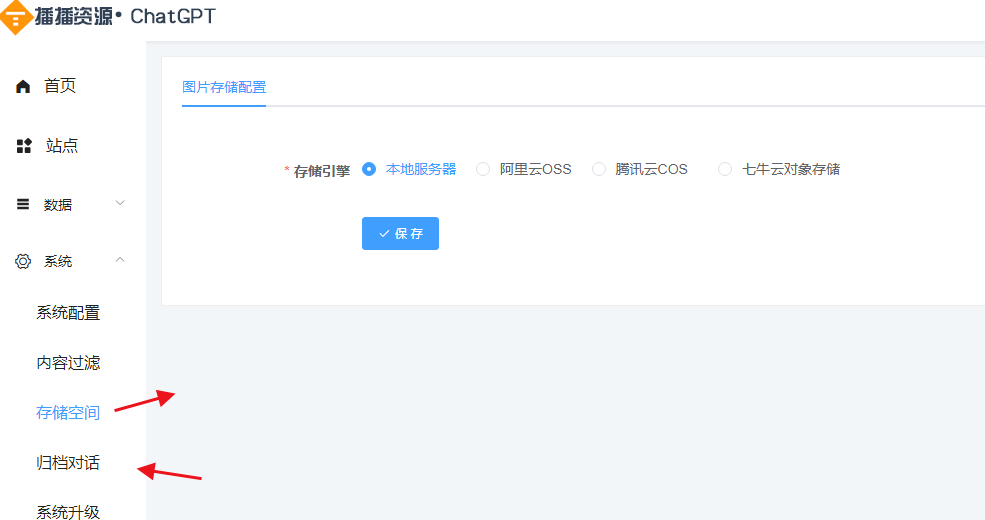
Task: Open 系统升级 submenu item
Action: pyautogui.click(x=68, y=511)
